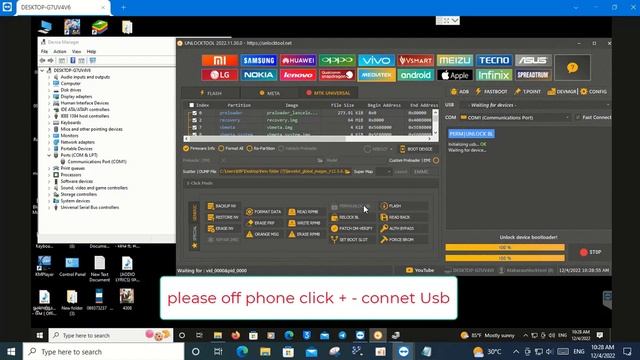Click the BOOT DEVICE button
Image resolution: width=640 pixels, height=360 pixels.
pyautogui.click(x=416, y=149)
